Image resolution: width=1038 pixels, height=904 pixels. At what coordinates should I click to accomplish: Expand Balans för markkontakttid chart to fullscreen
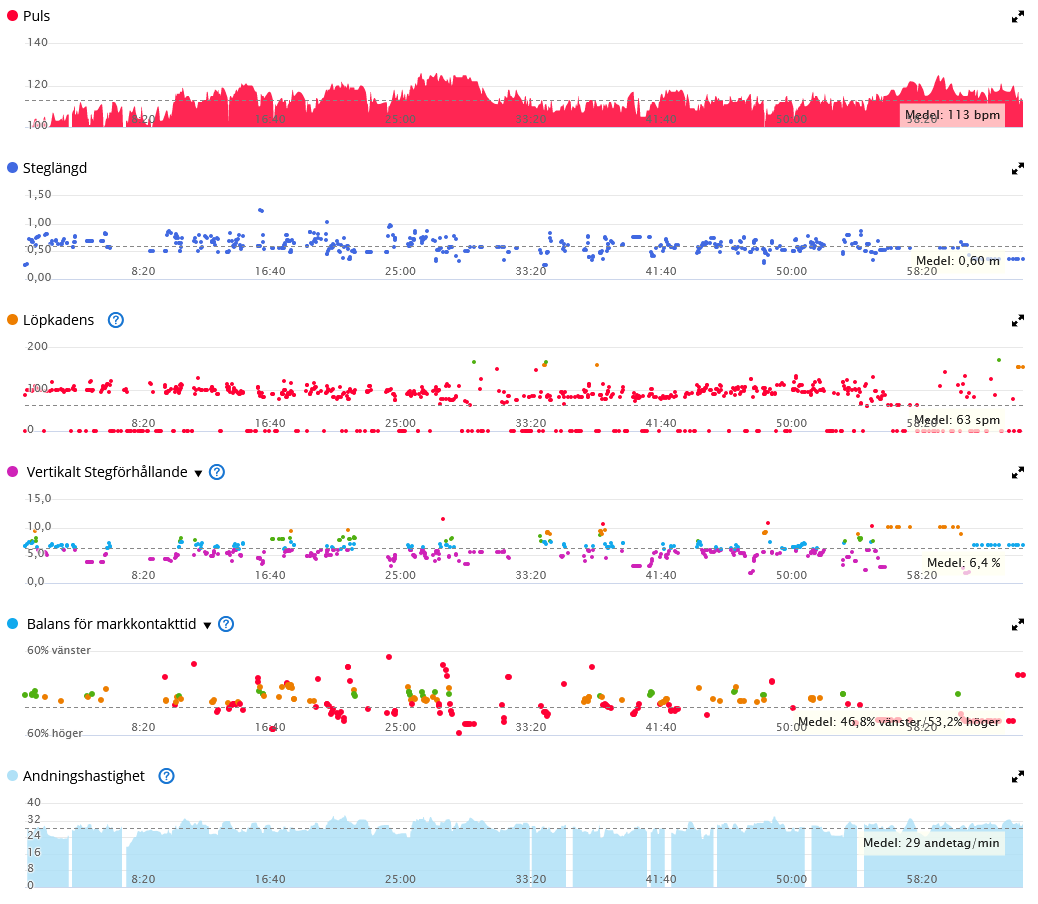[x=1017, y=625]
